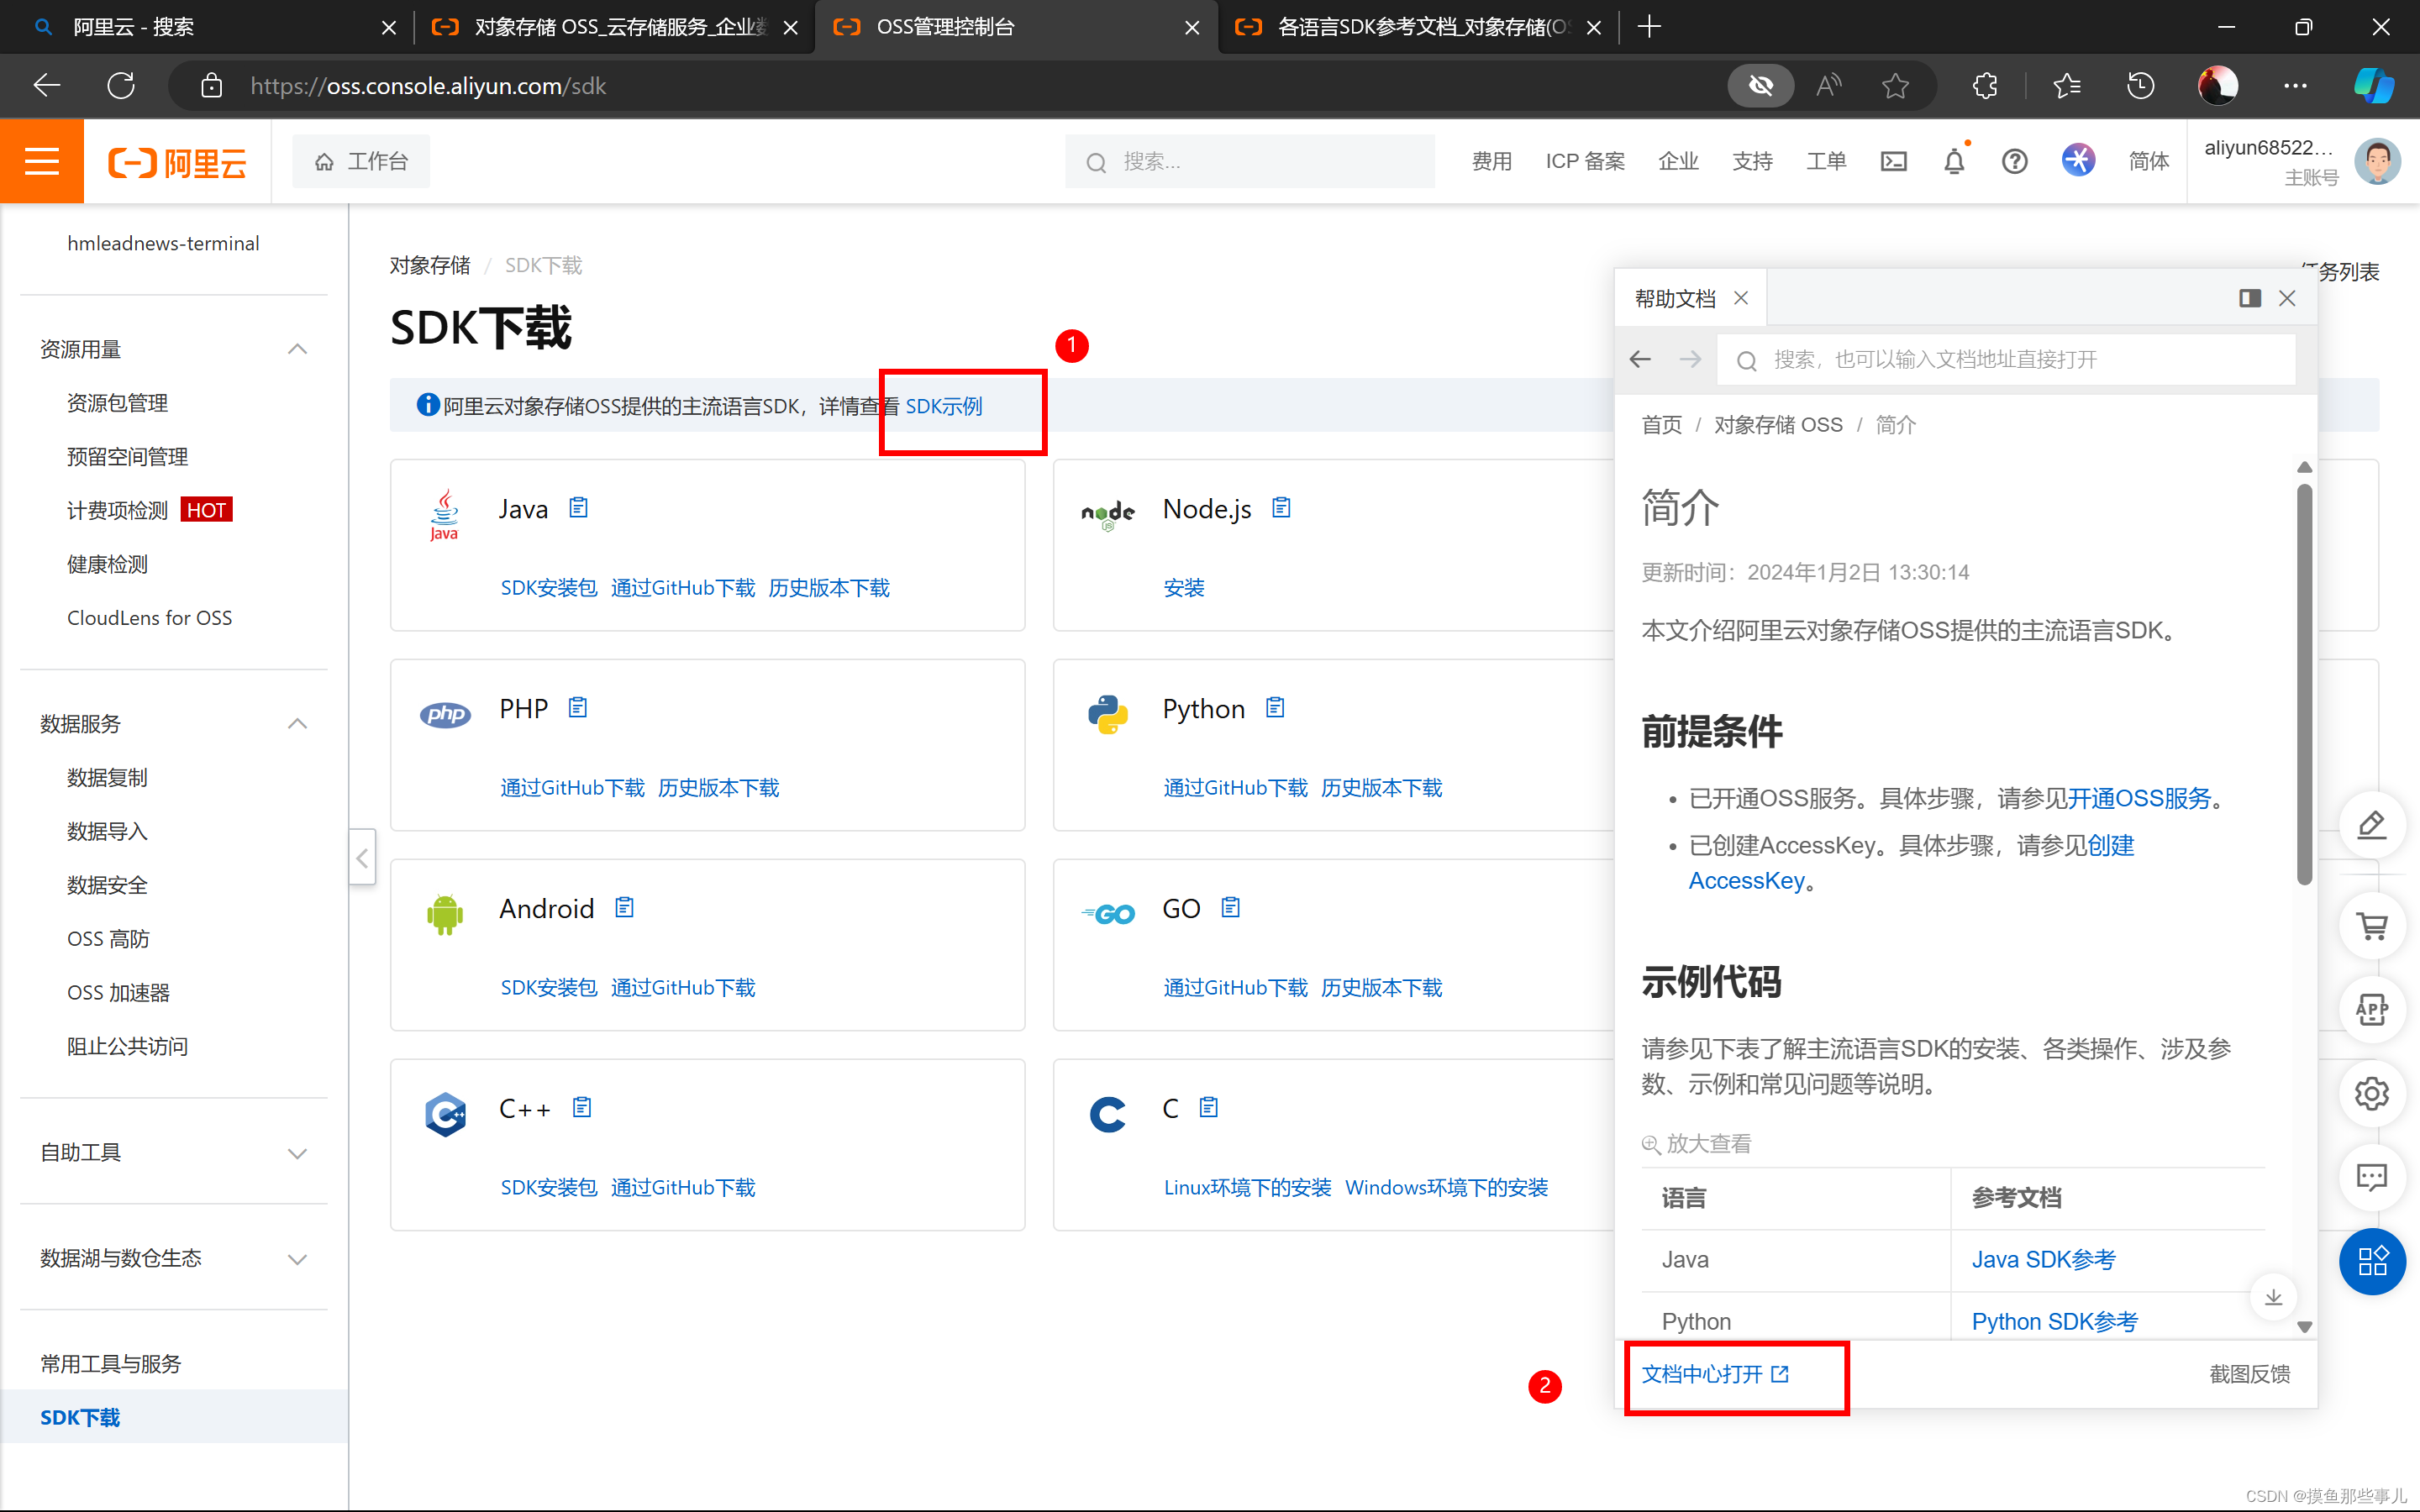This screenshot has width=2420, height=1512.
Task: Download the help document table
Action: (x=2273, y=1297)
